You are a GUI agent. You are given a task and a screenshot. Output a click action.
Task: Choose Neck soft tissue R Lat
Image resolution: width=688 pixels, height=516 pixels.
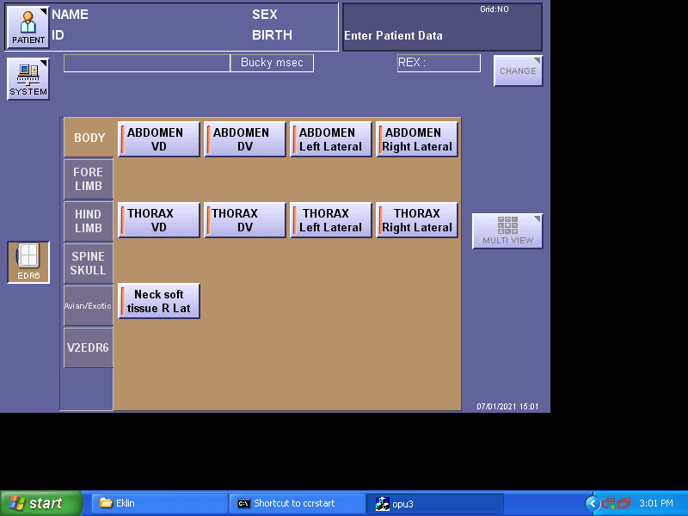tap(159, 301)
